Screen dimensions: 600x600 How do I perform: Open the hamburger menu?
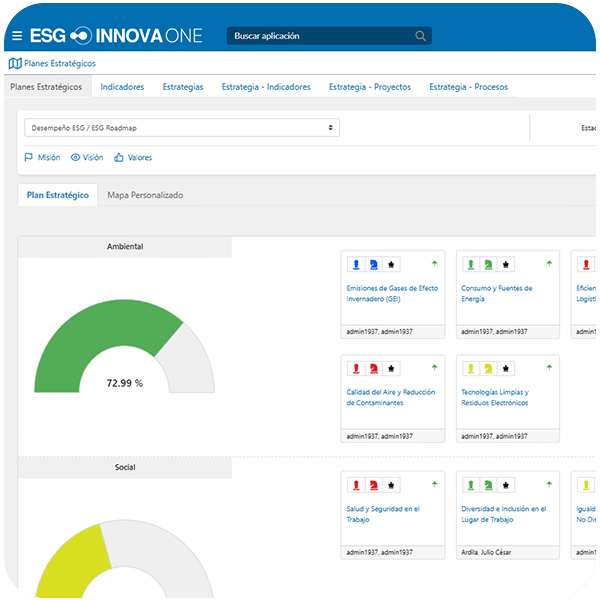pos(17,36)
